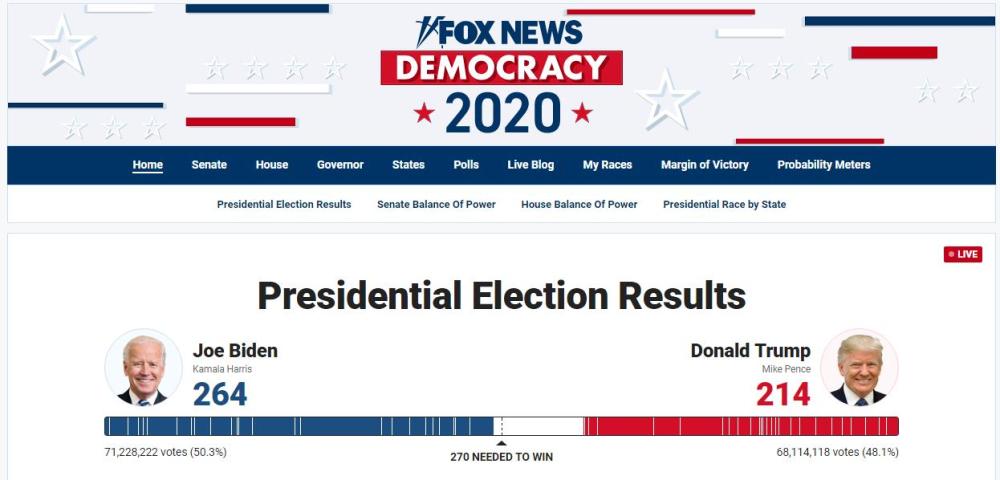This screenshot has height=480, width=1000.
Task: Open the Senate Balance Of Power link
Action: coord(436,204)
